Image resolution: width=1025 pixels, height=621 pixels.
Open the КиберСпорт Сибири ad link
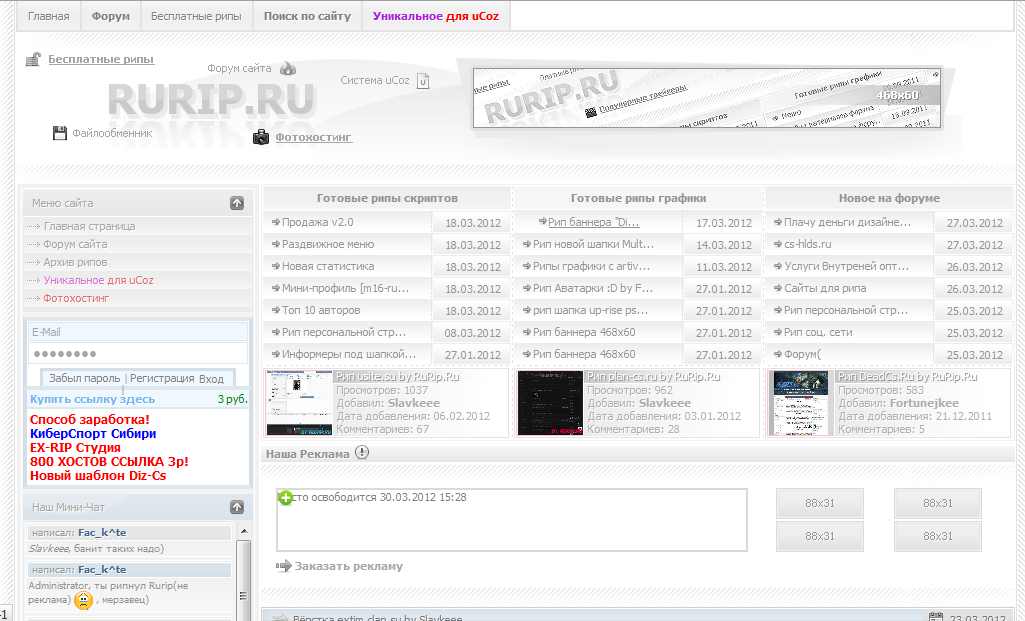click(93, 433)
